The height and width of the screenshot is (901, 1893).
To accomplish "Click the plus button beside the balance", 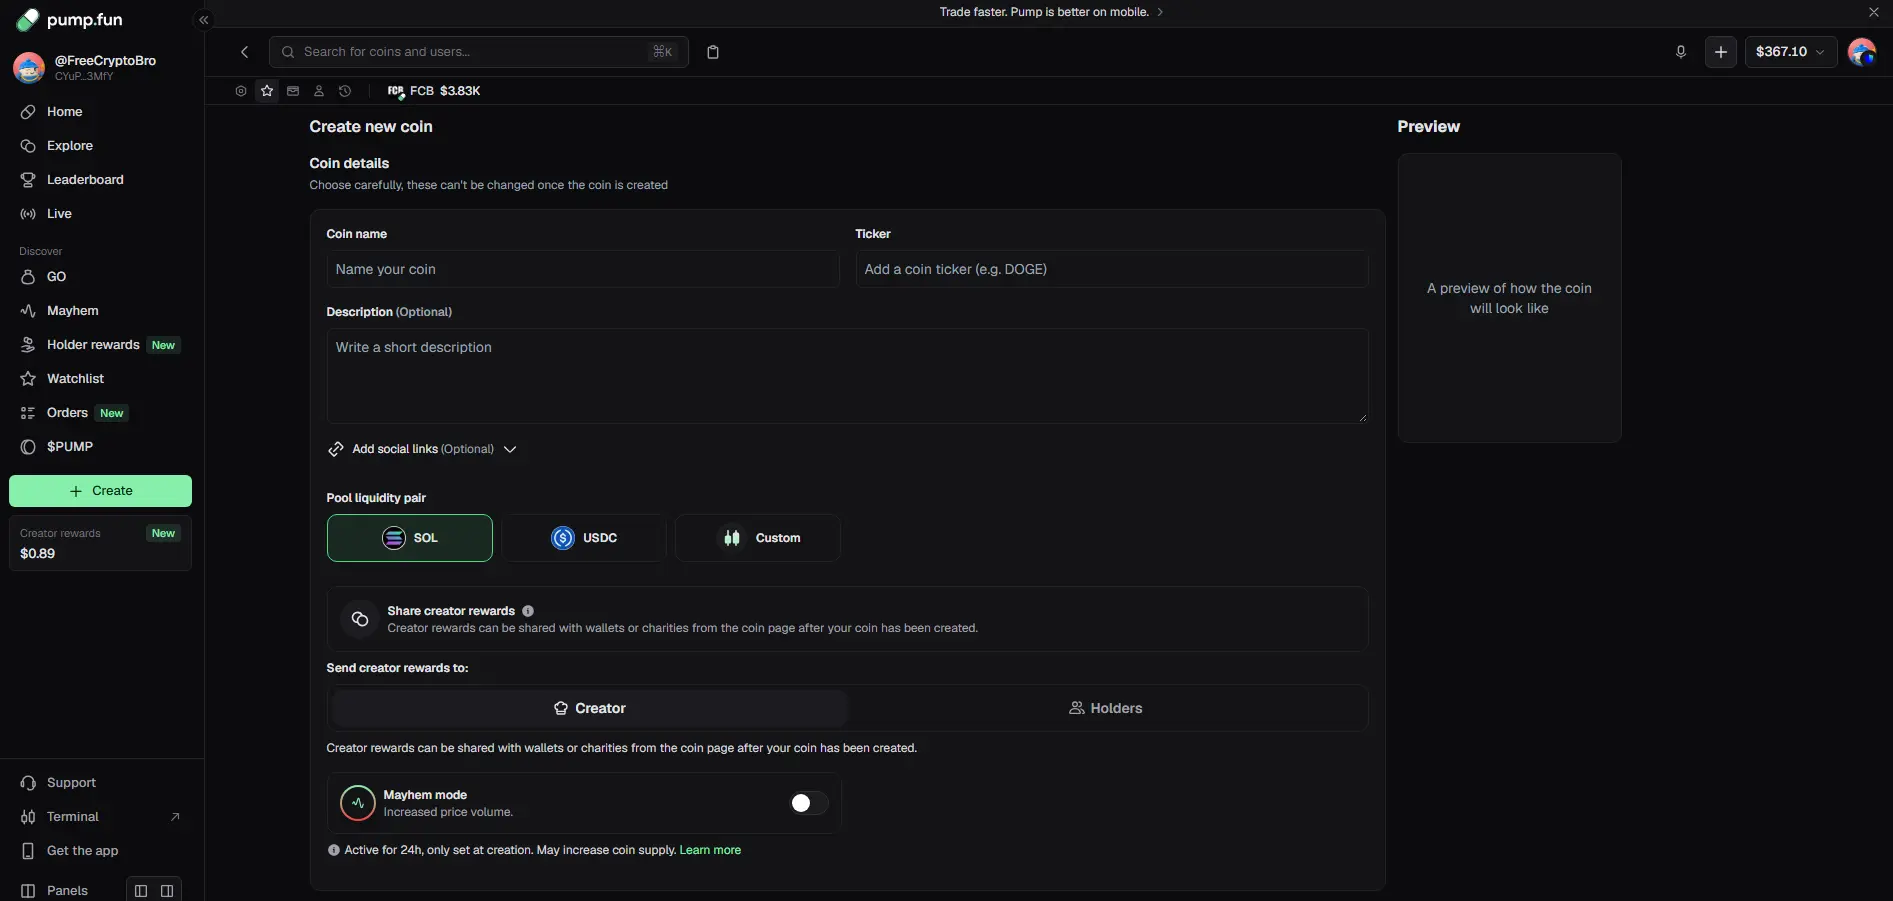I will (x=1721, y=52).
